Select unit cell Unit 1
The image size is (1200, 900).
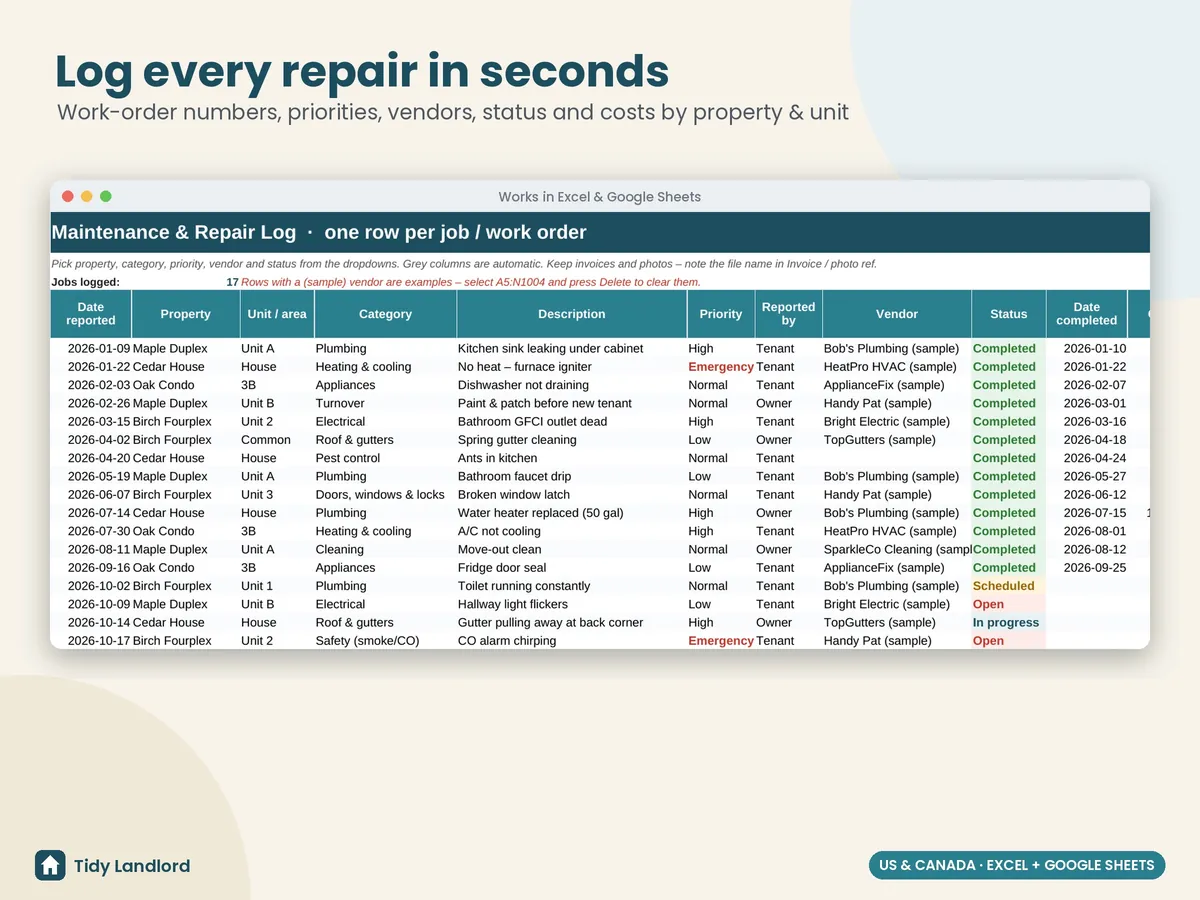coord(277,586)
